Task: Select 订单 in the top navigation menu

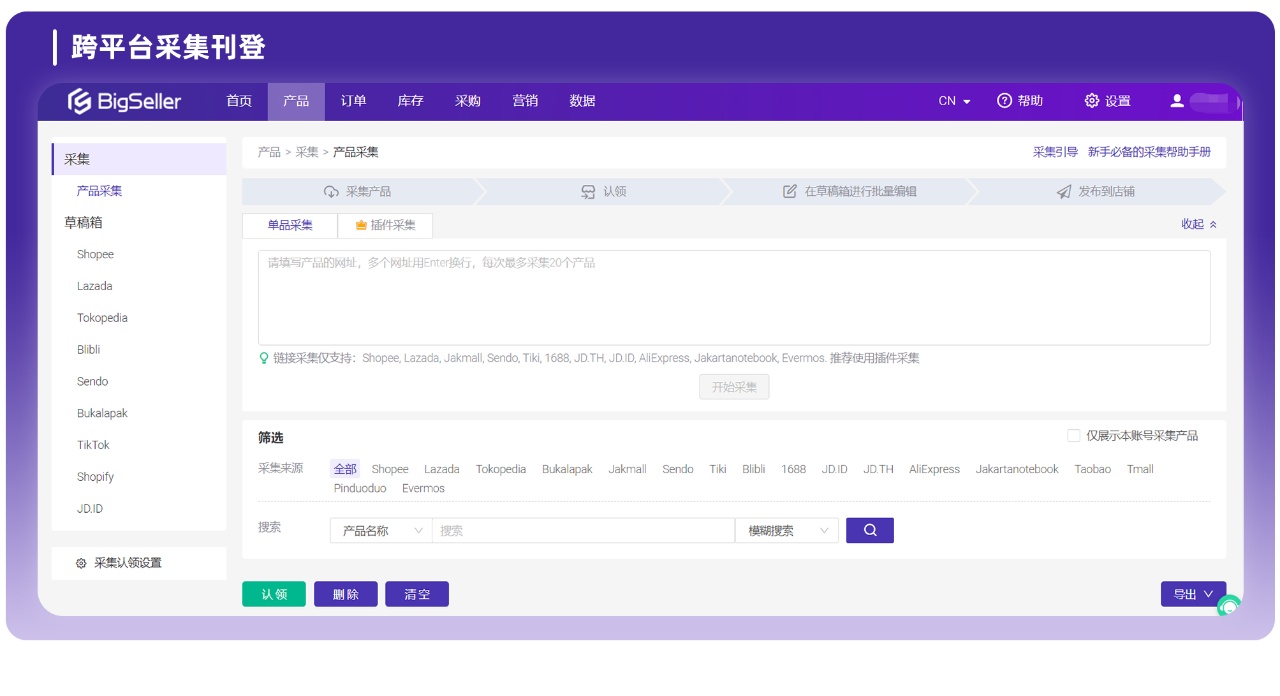Action: [356, 101]
